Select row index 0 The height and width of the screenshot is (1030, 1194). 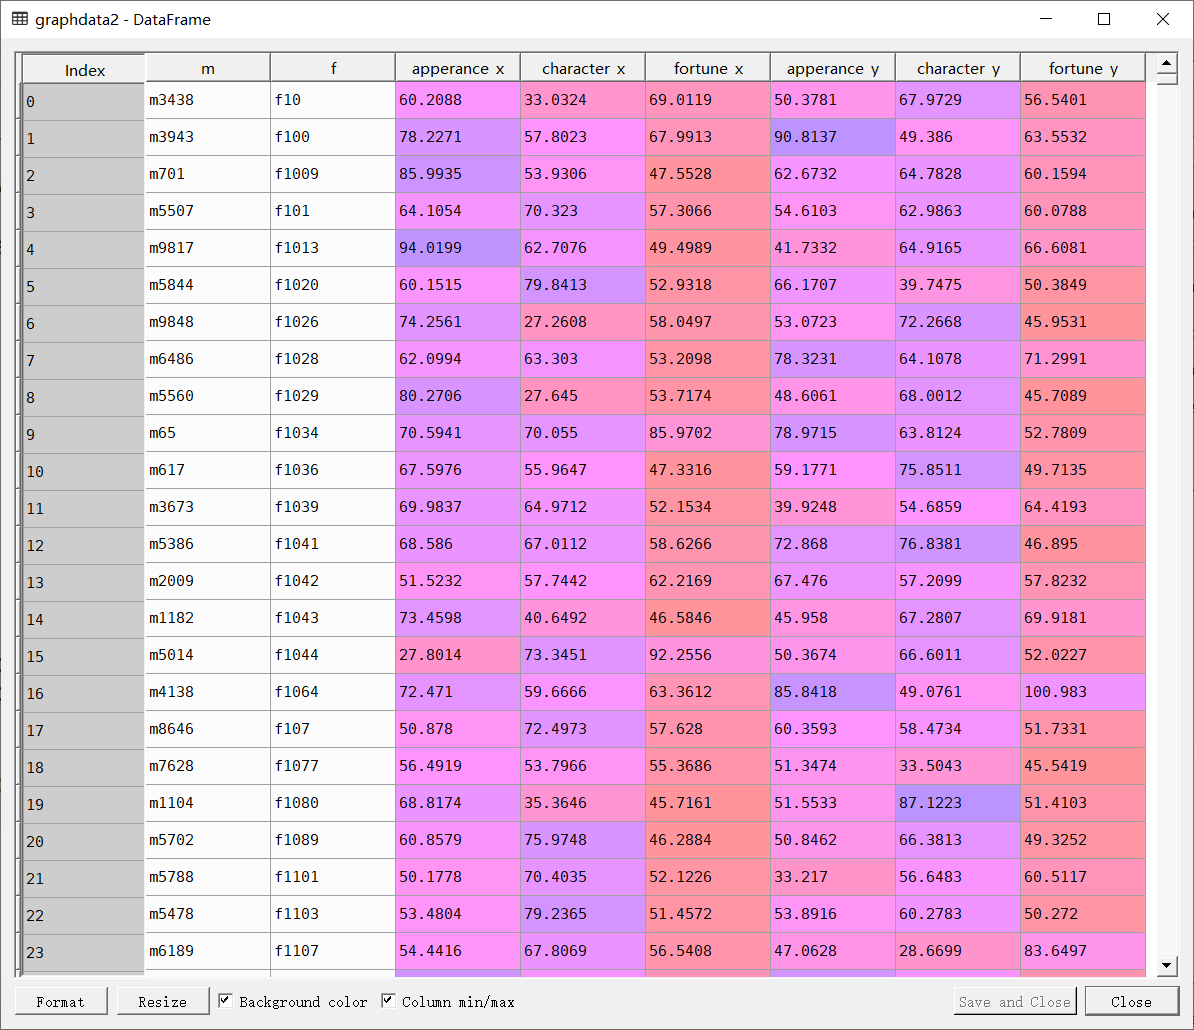(84, 101)
